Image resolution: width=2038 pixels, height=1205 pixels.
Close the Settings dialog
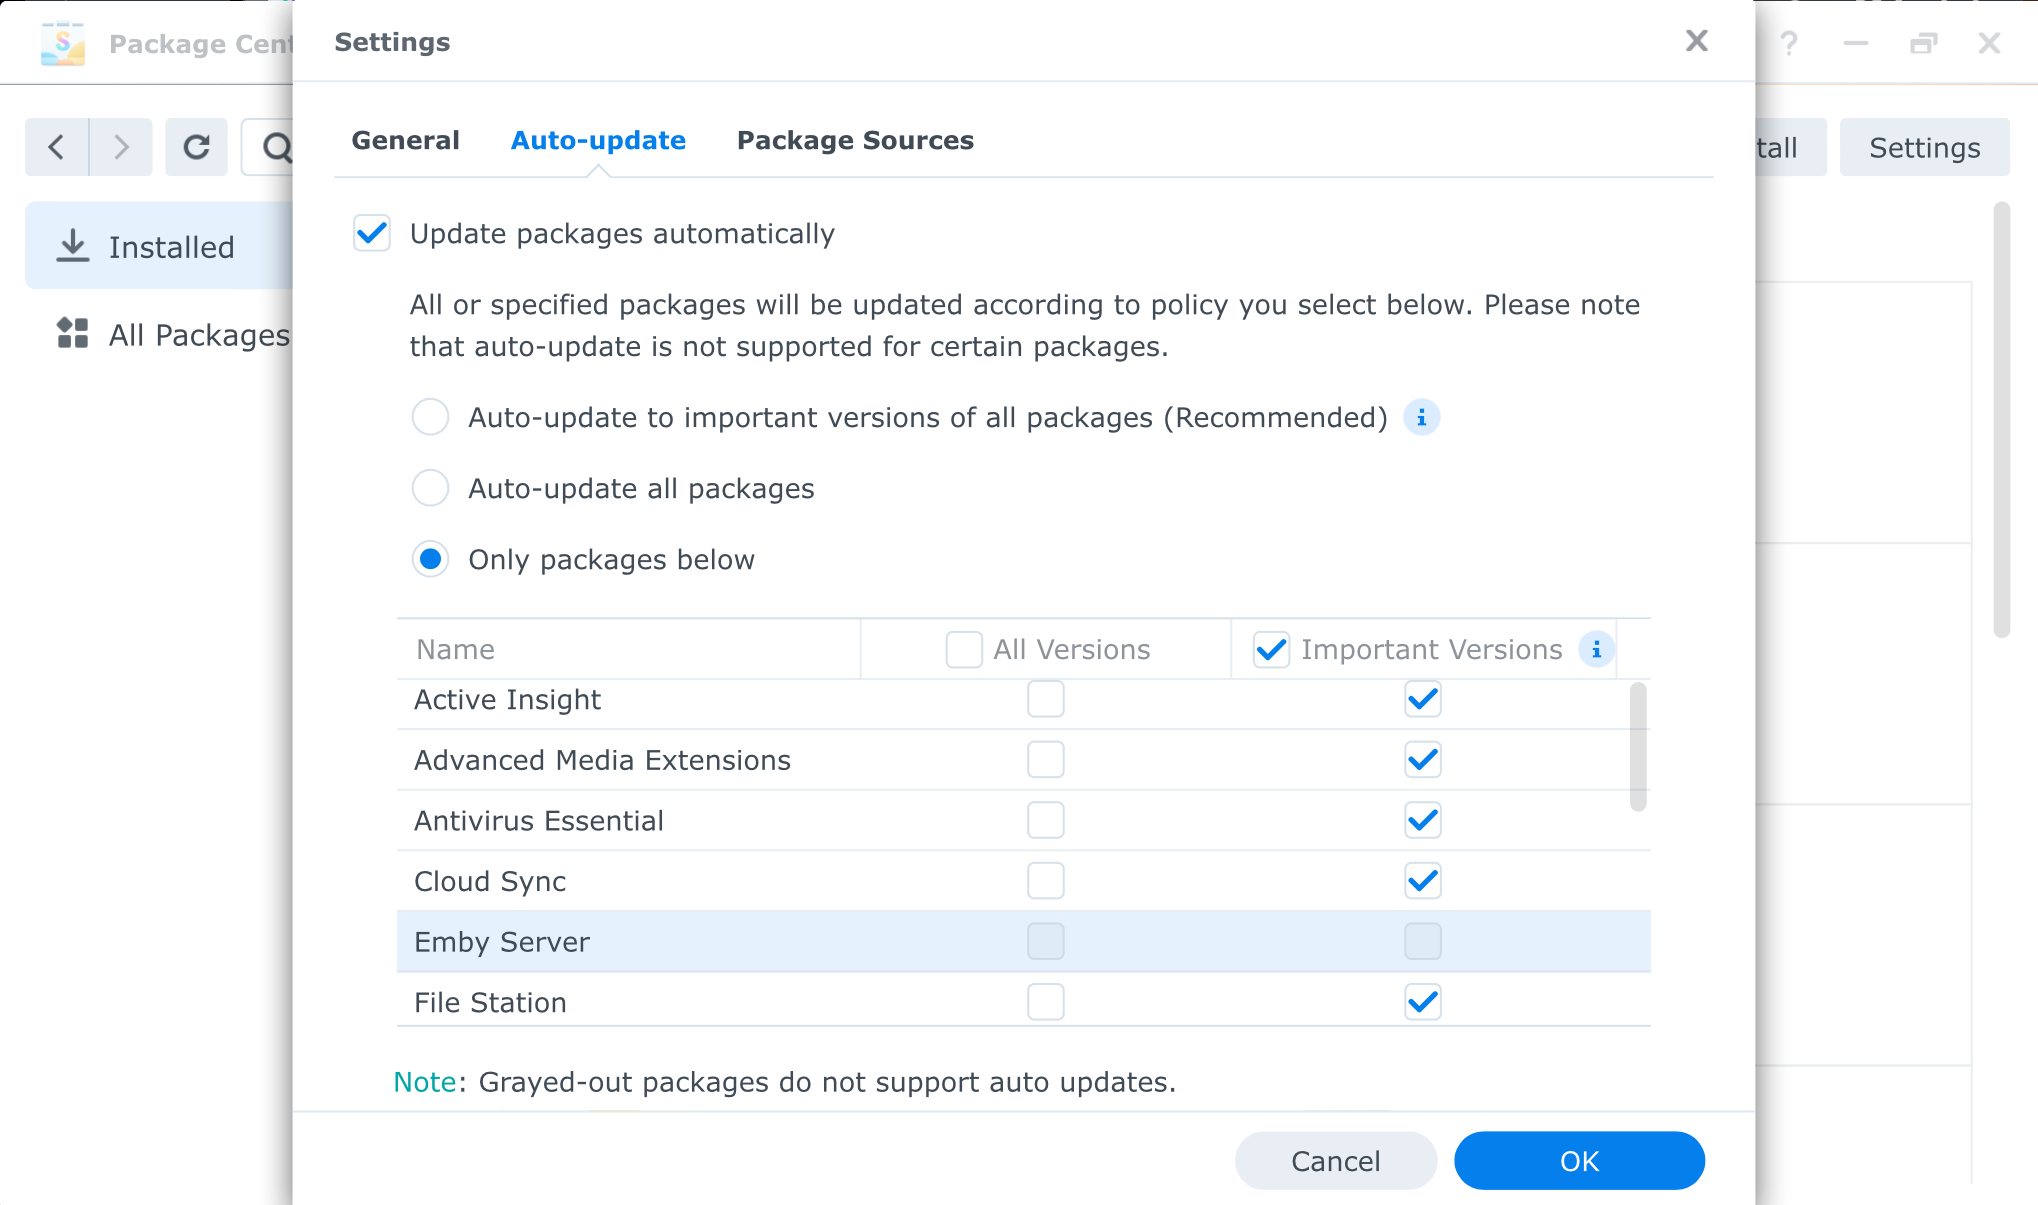(x=1696, y=41)
